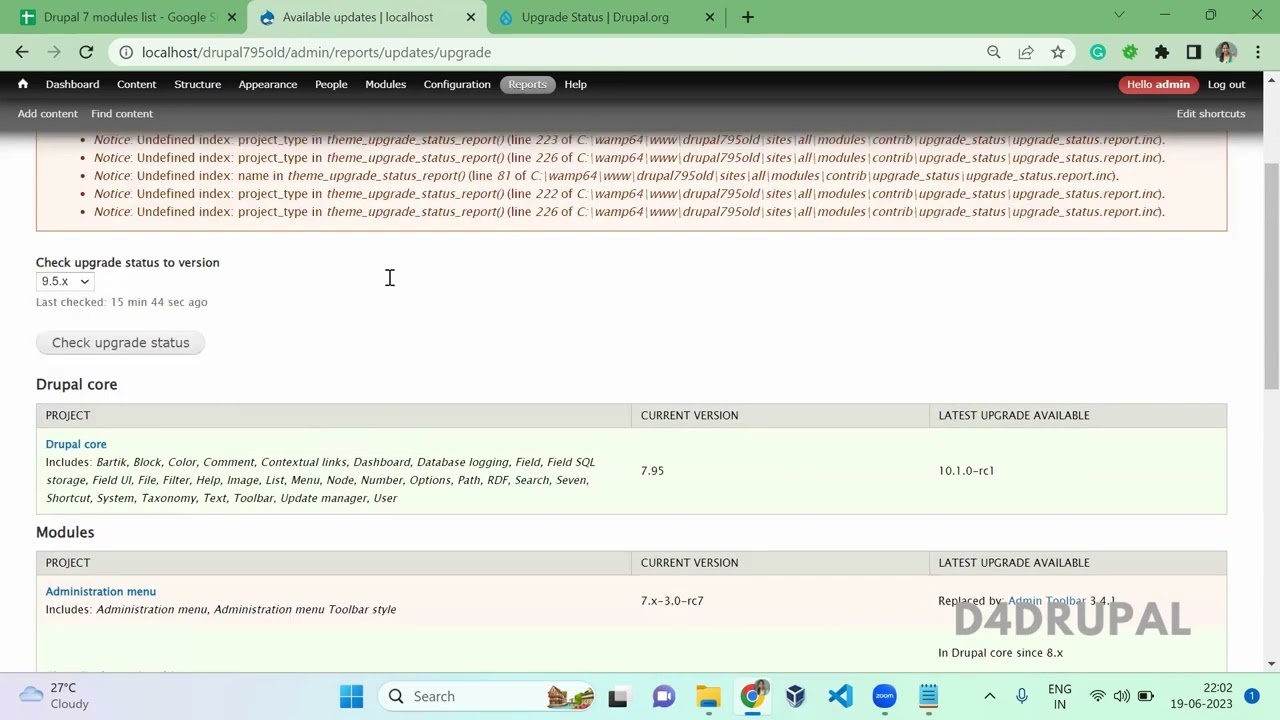This screenshot has height=720, width=1280.
Task: Open the Appearance admin menu item
Action: (x=267, y=84)
